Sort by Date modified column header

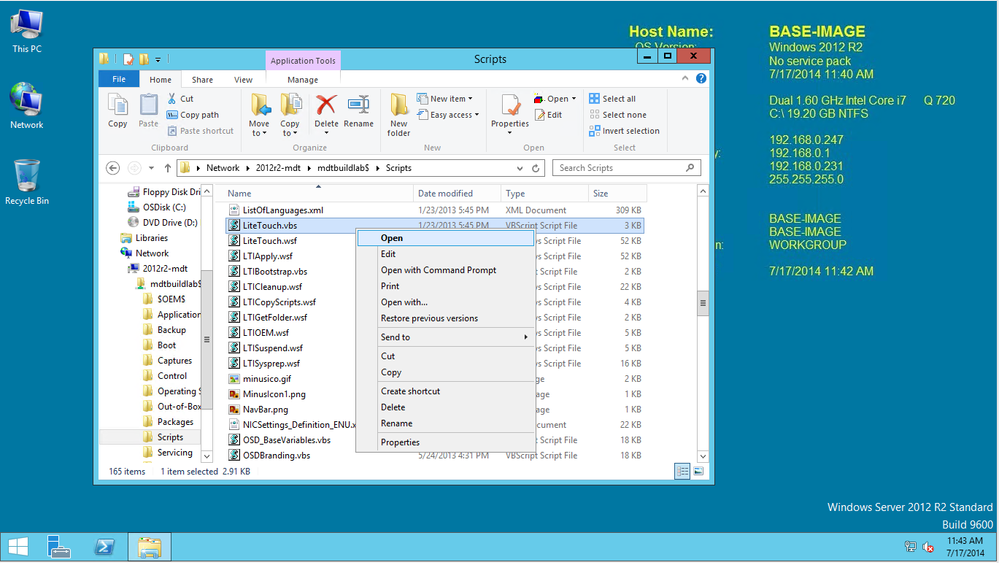(457, 194)
